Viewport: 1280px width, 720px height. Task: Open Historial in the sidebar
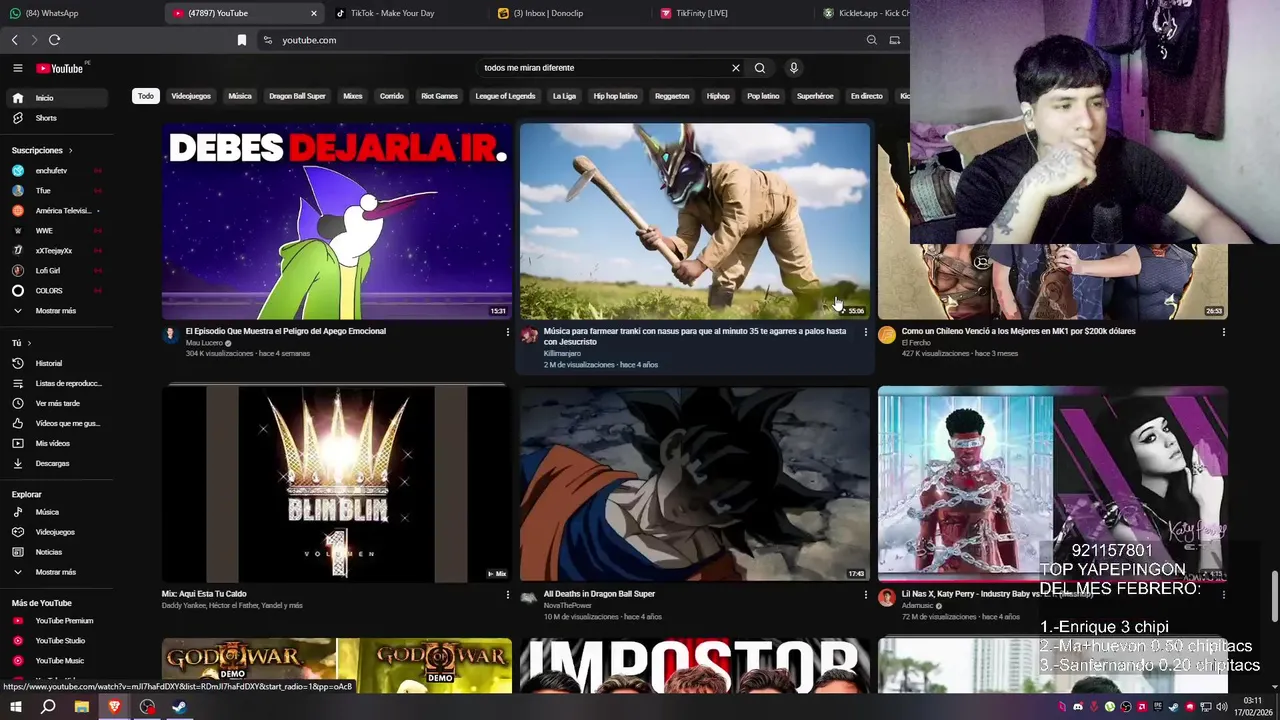point(49,363)
